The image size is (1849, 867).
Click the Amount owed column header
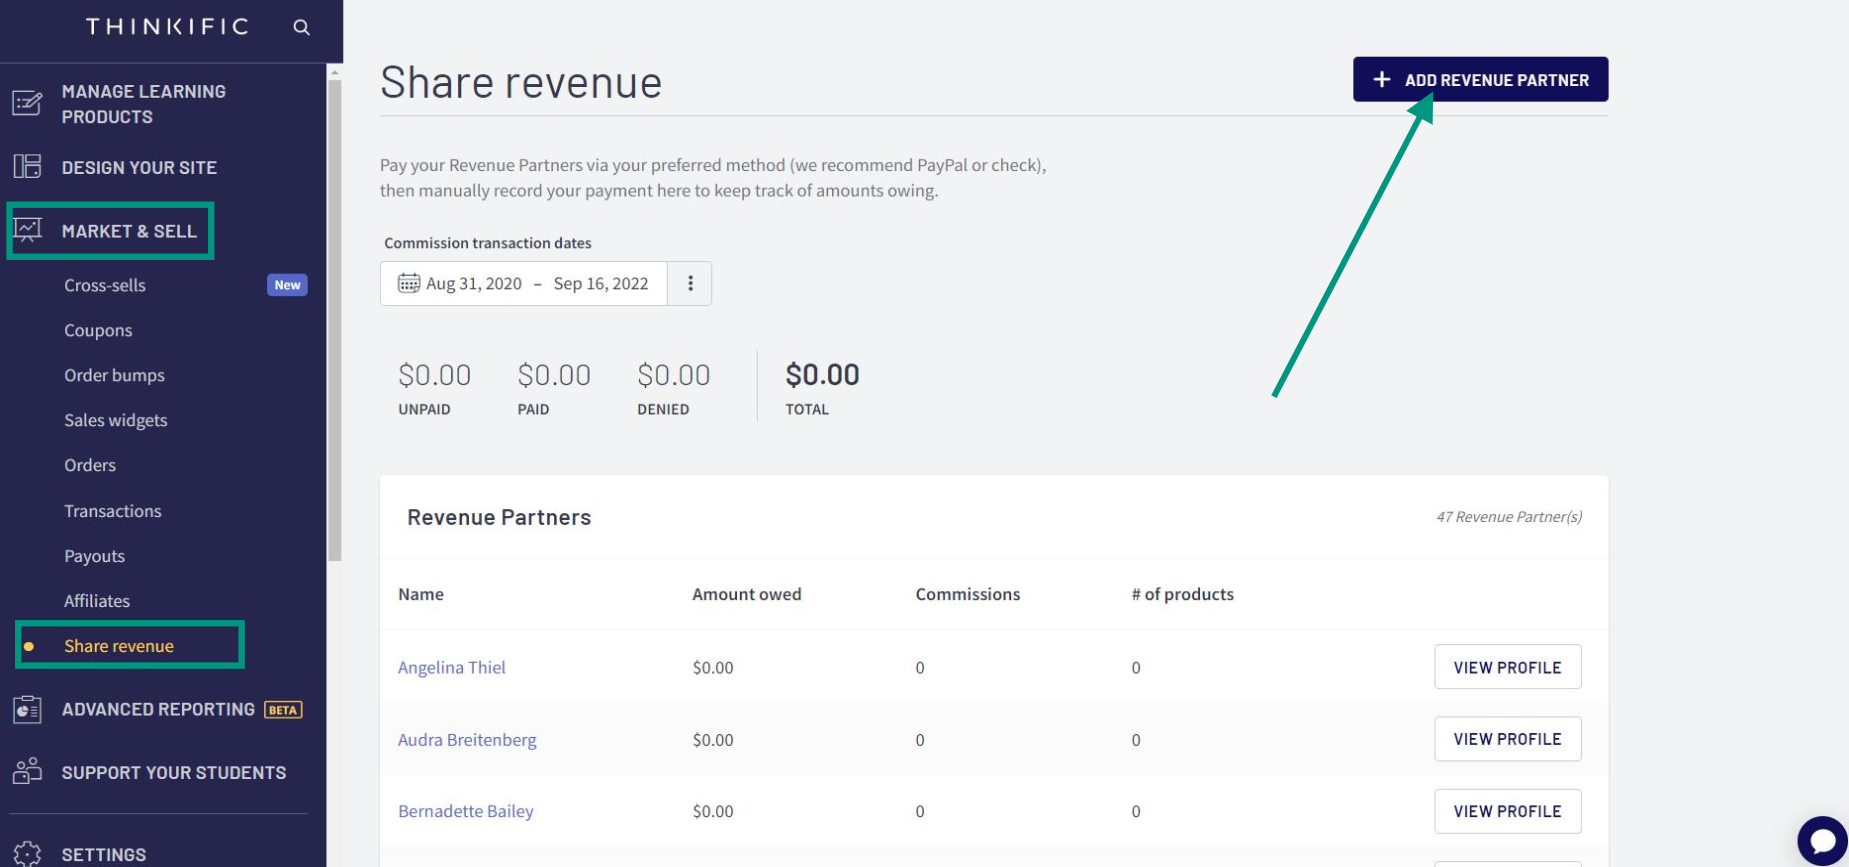point(747,594)
